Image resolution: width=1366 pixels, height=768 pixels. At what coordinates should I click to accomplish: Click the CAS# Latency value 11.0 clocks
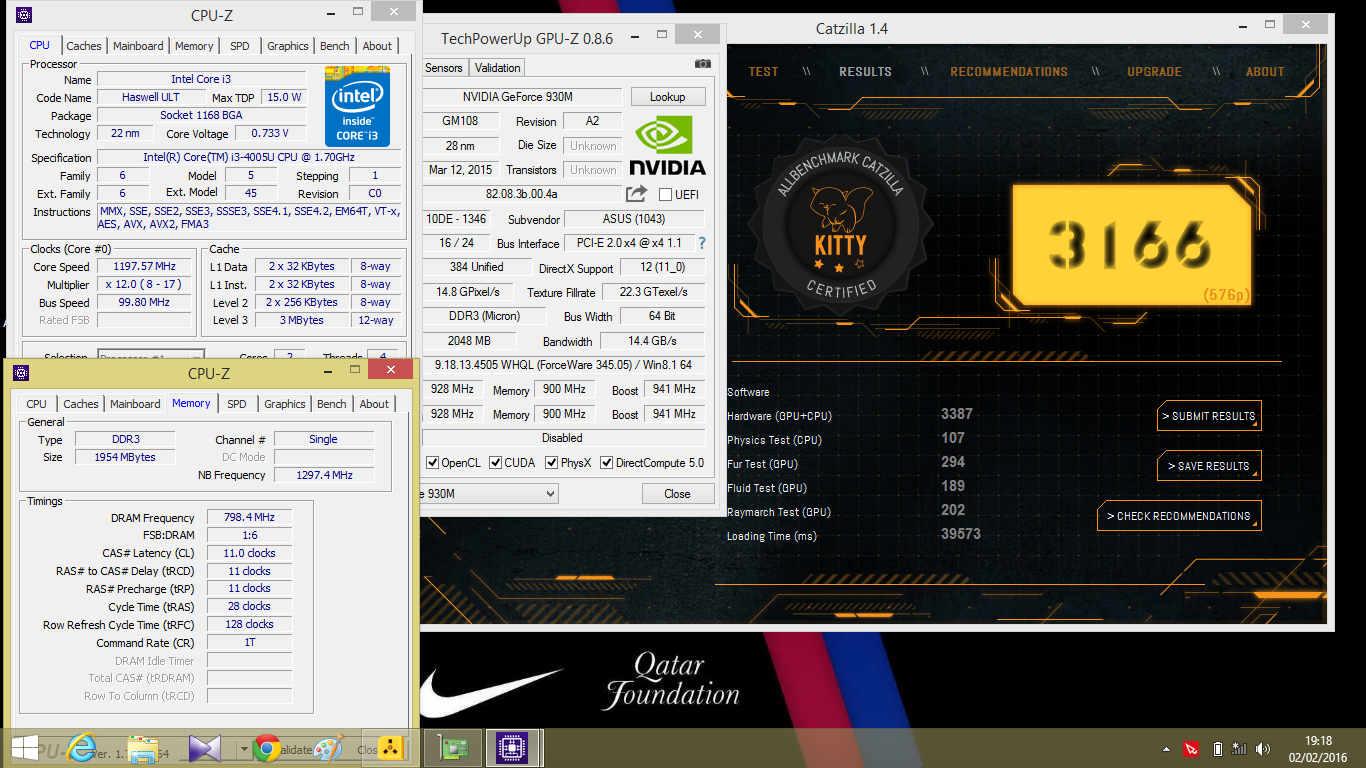point(250,553)
